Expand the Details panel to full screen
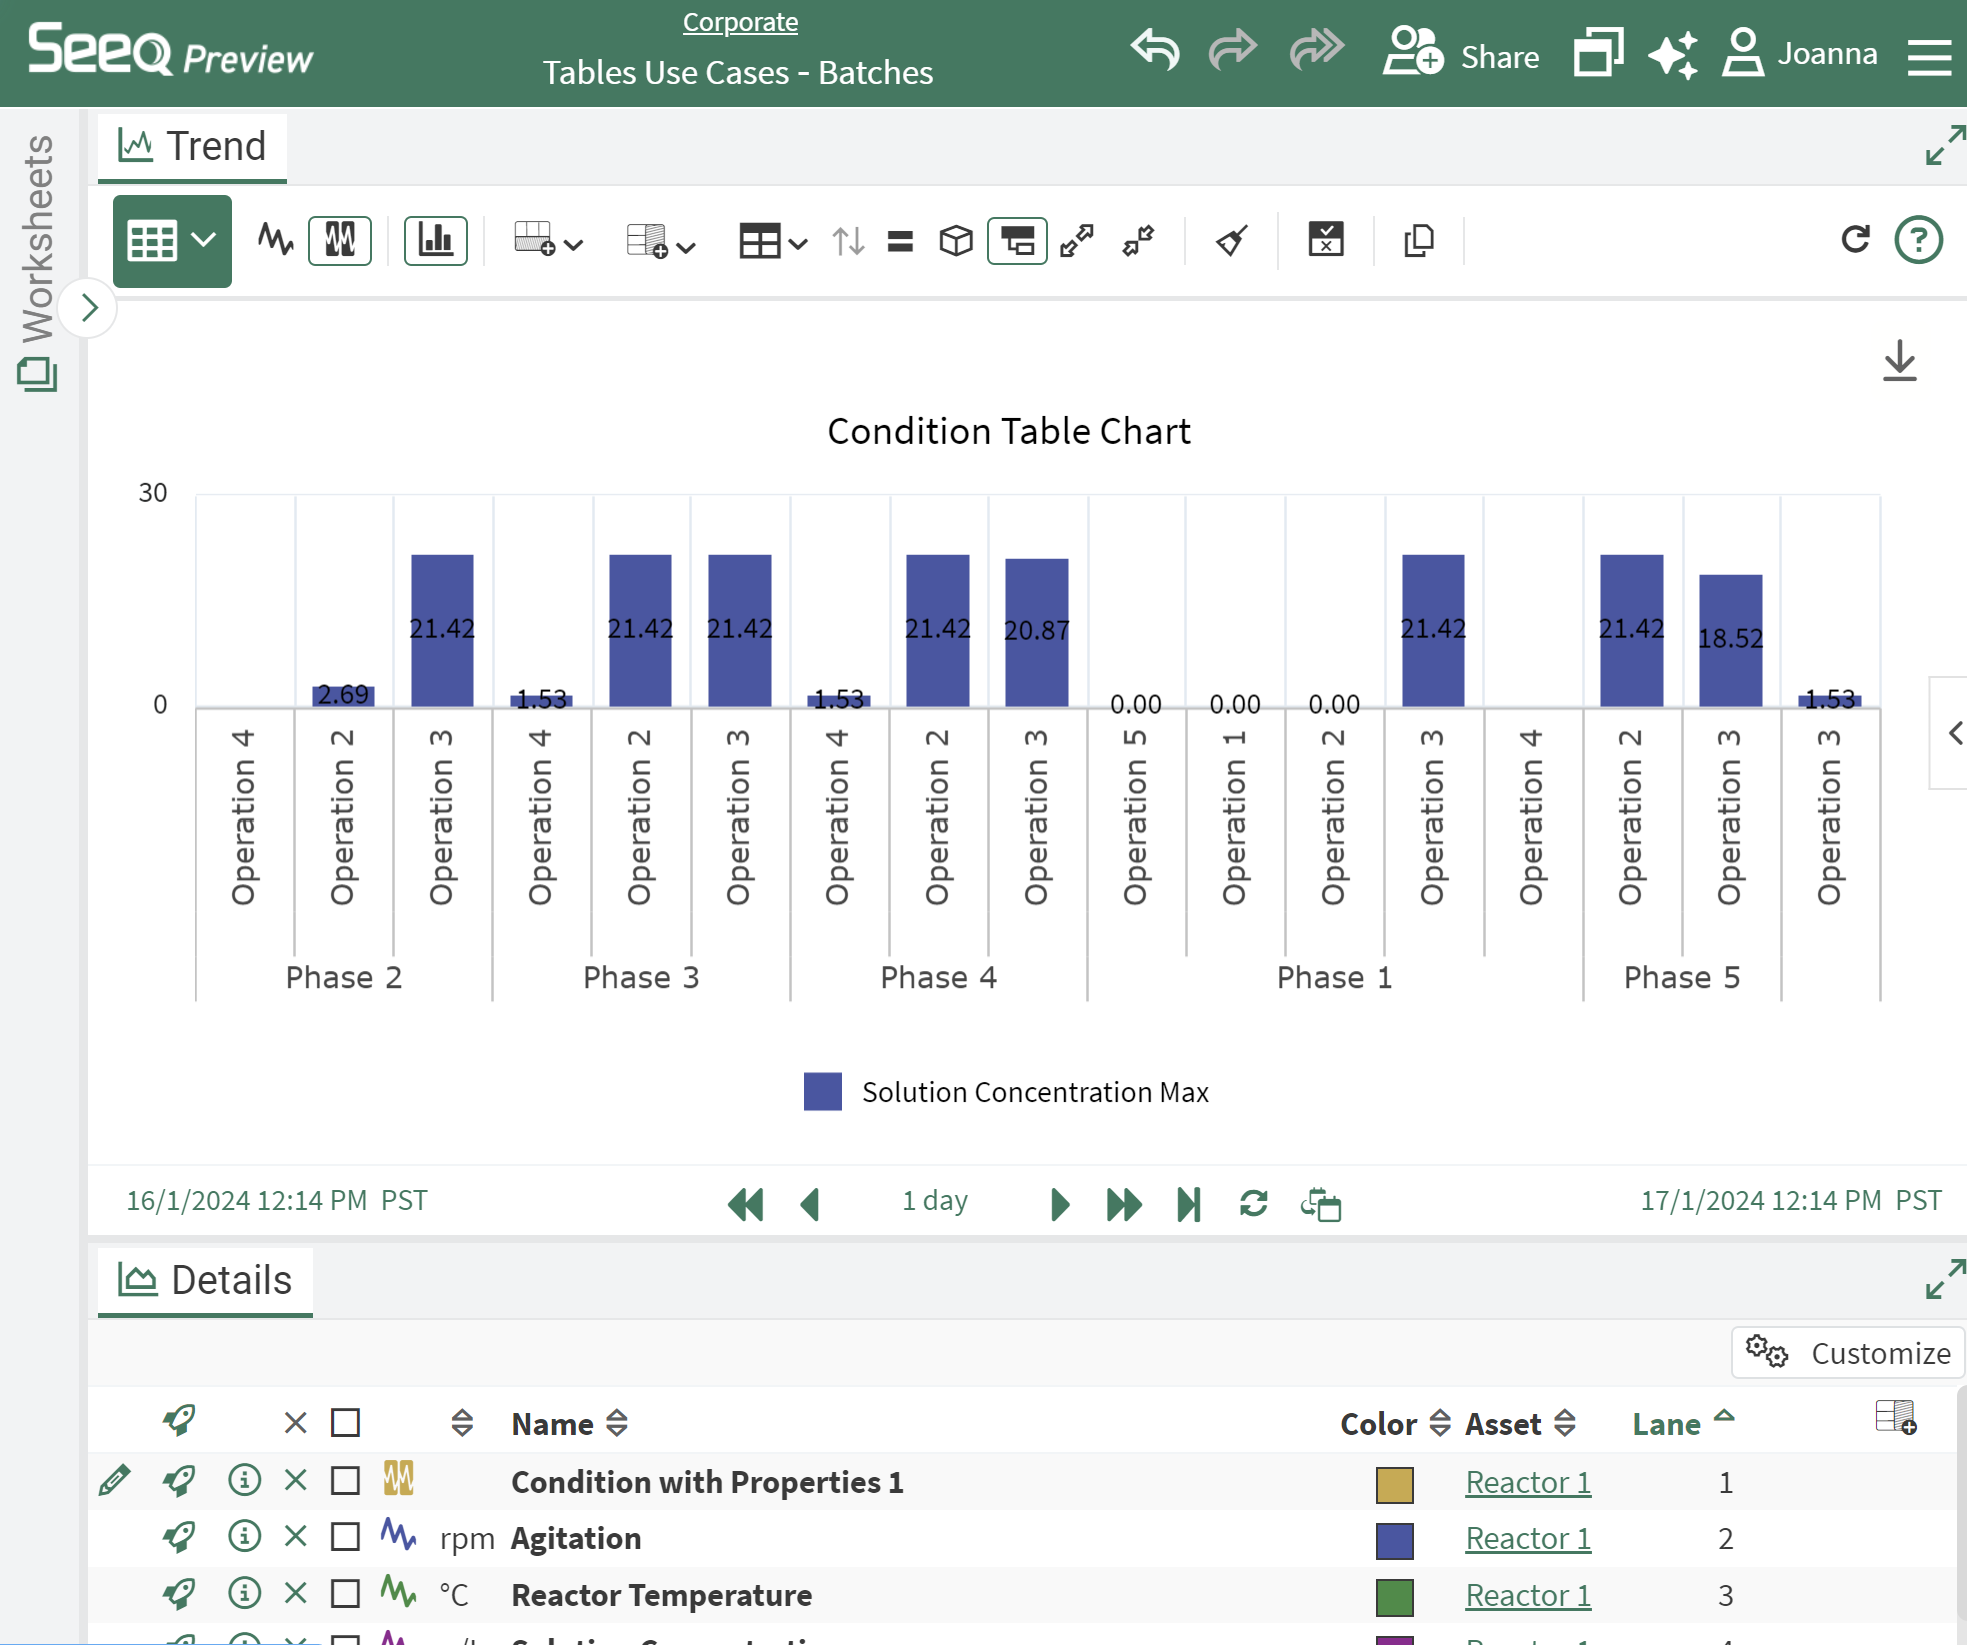1967x1645 pixels. click(1945, 1279)
